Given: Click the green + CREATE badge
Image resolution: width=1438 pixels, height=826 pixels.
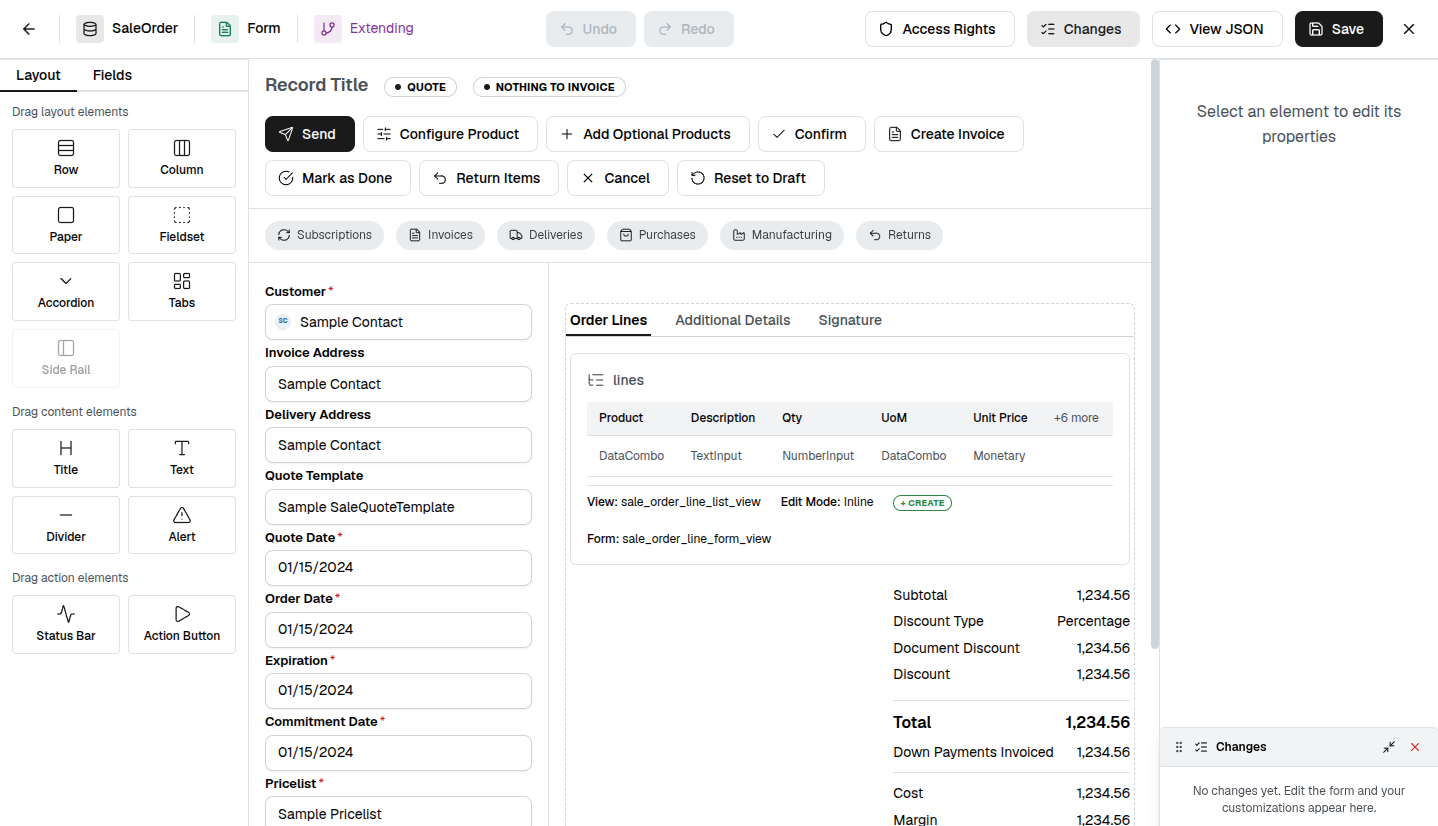Looking at the screenshot, I should (922, 503).
